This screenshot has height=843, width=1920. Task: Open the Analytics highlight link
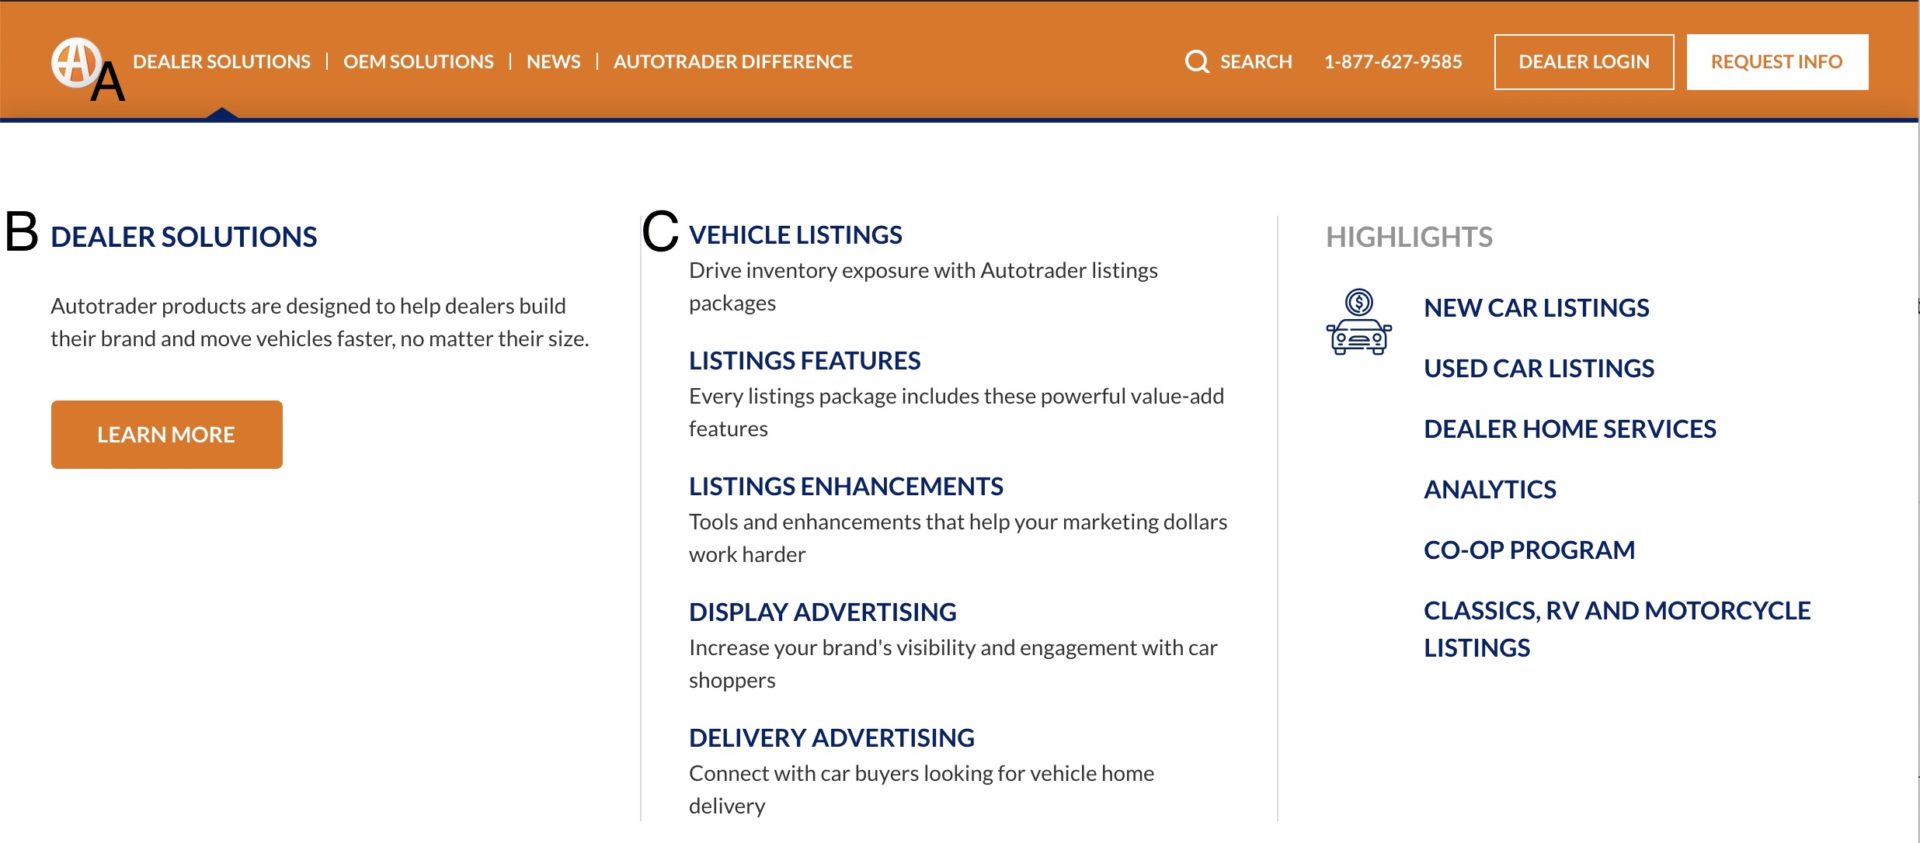(1490, 490)
